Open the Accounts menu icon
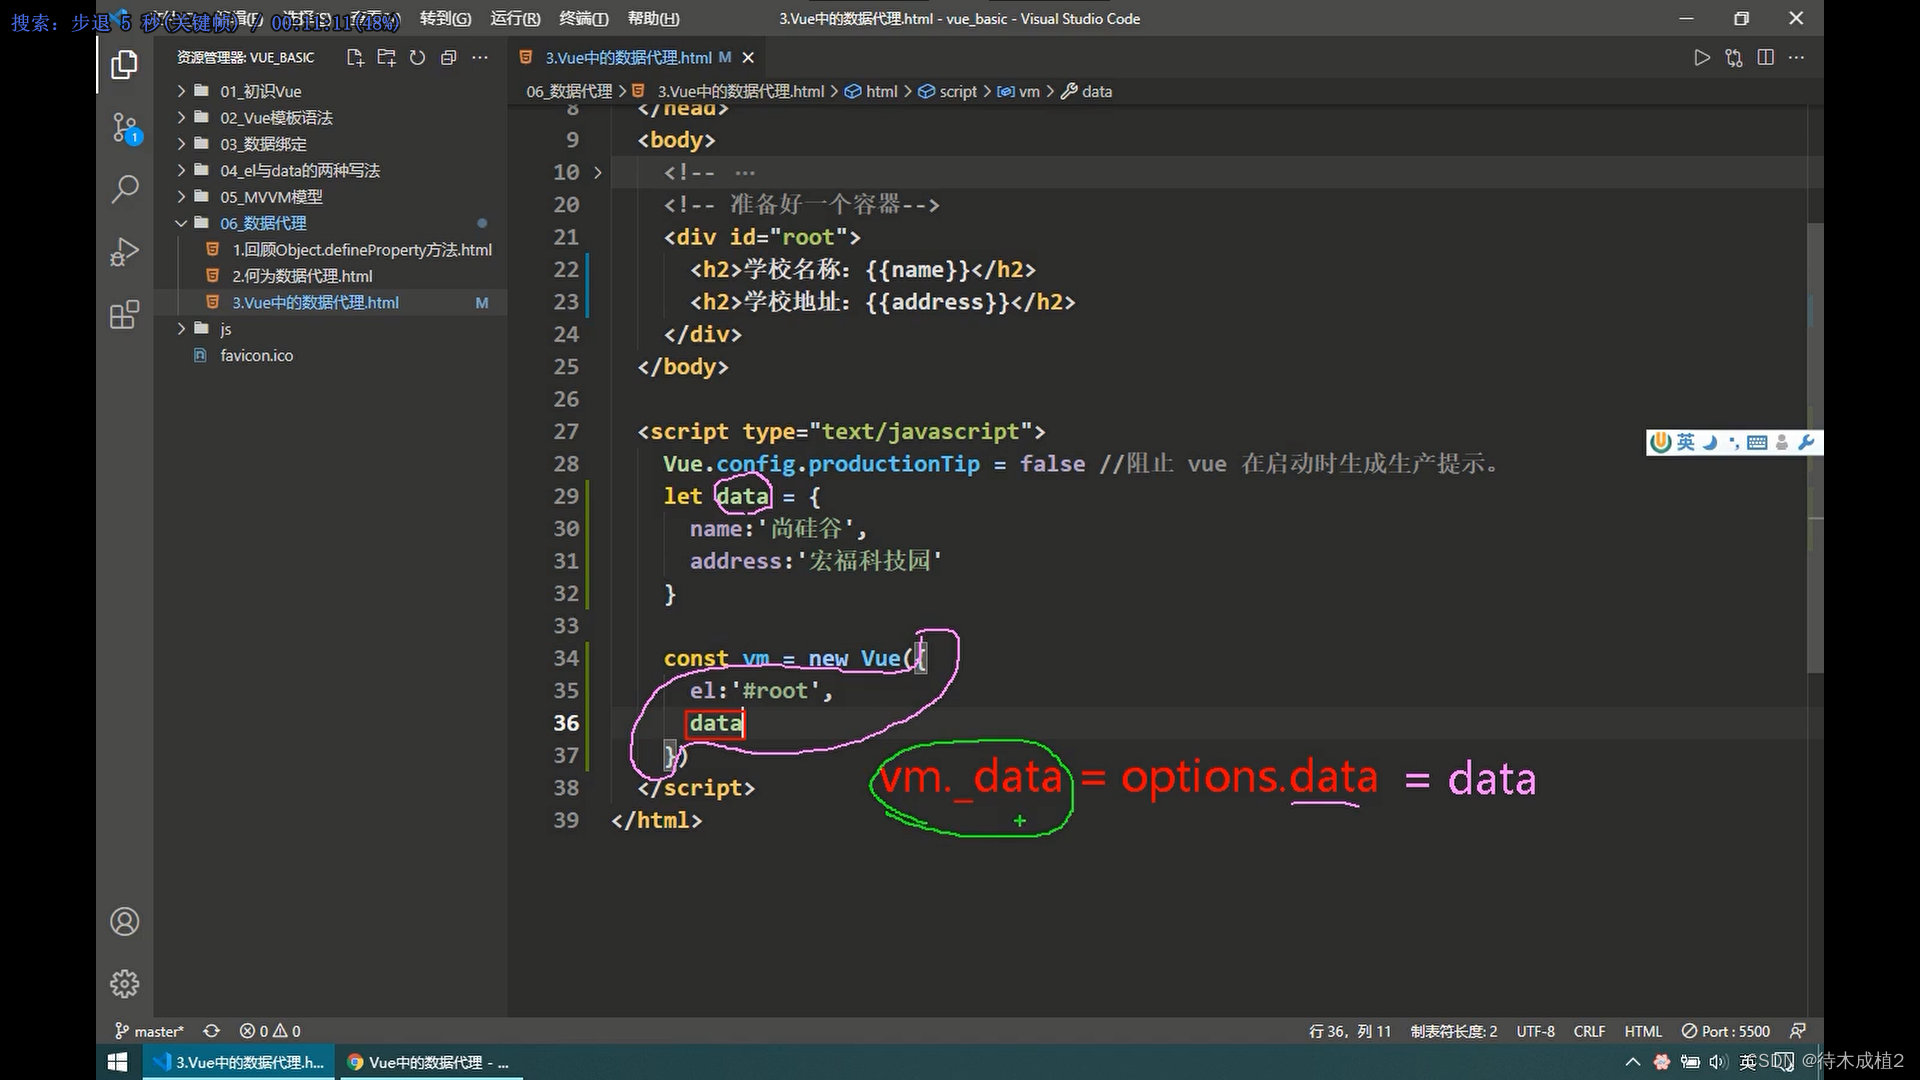The image size is (1920, 1080). click(124, 921)
